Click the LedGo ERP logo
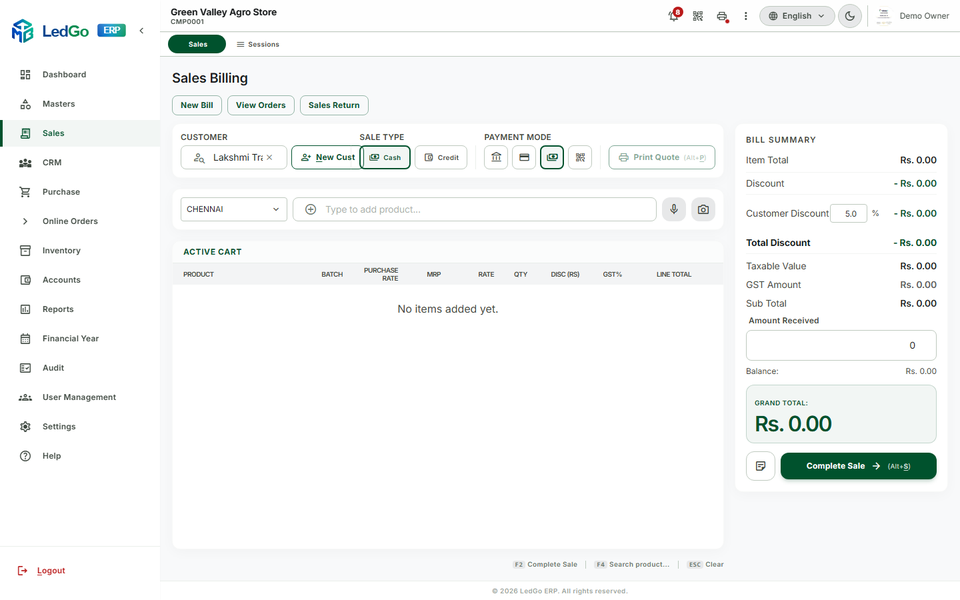The image size is (960, 600). click(x=68, y=31)
